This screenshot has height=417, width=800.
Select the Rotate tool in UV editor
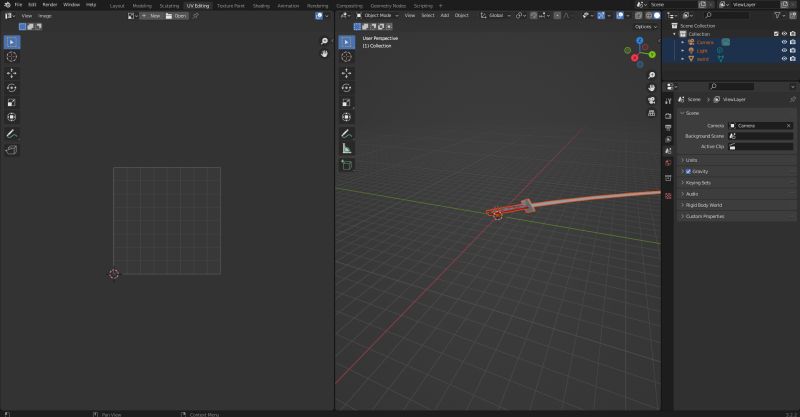12,88
